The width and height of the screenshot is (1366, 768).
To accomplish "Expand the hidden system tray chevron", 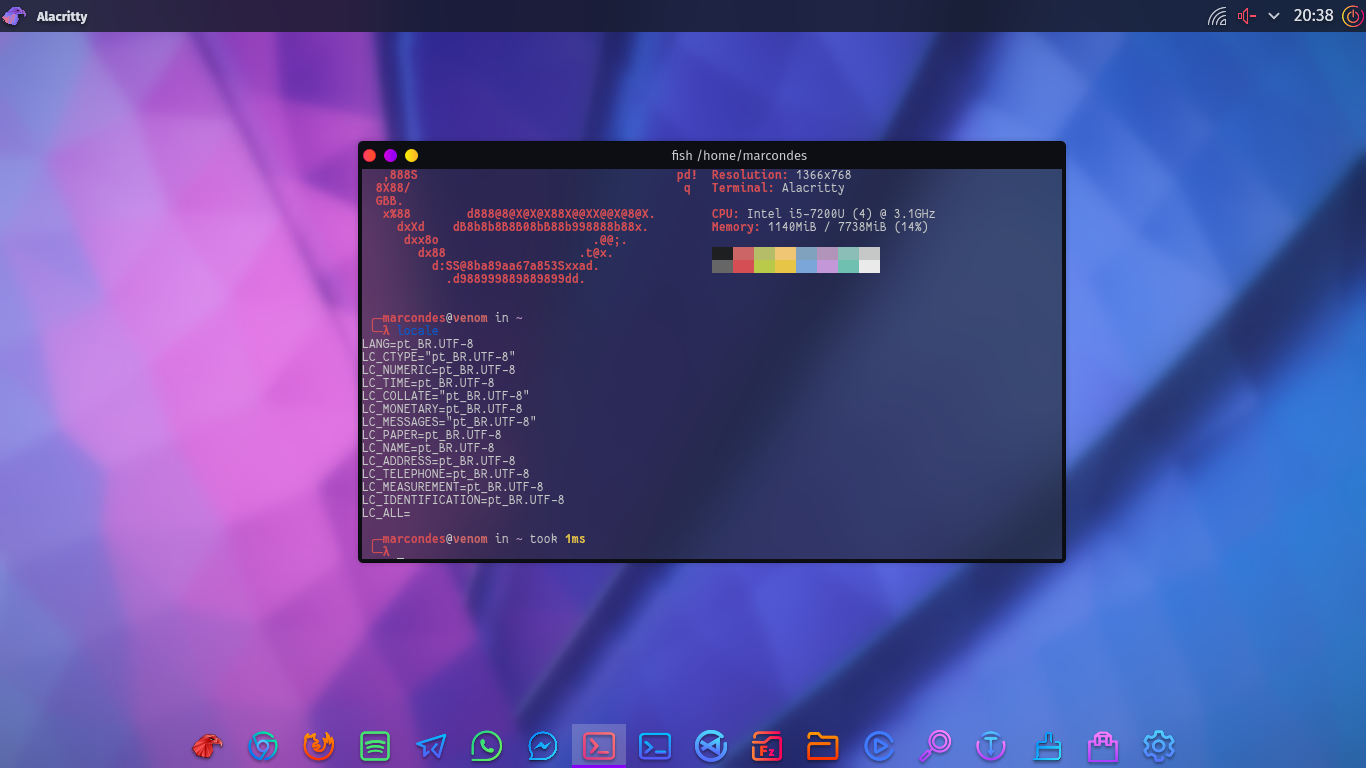I will click(1274, 16).
